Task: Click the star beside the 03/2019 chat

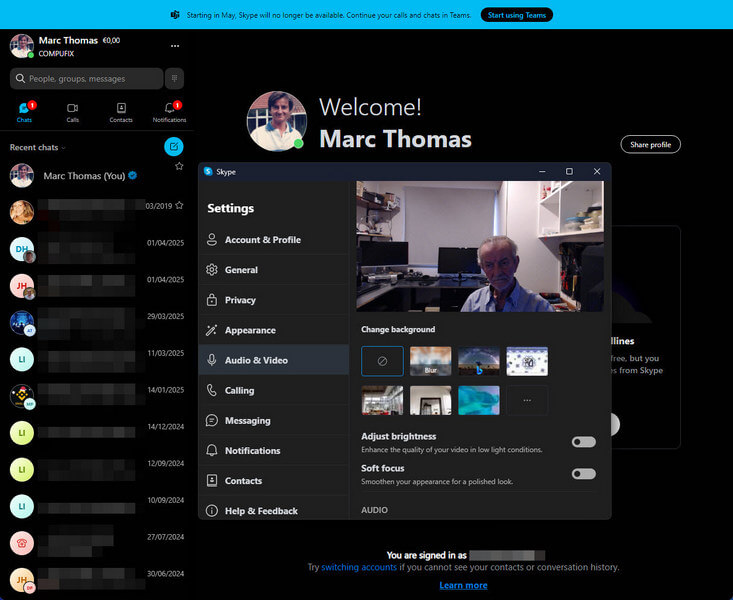Action: click(179, 205)
